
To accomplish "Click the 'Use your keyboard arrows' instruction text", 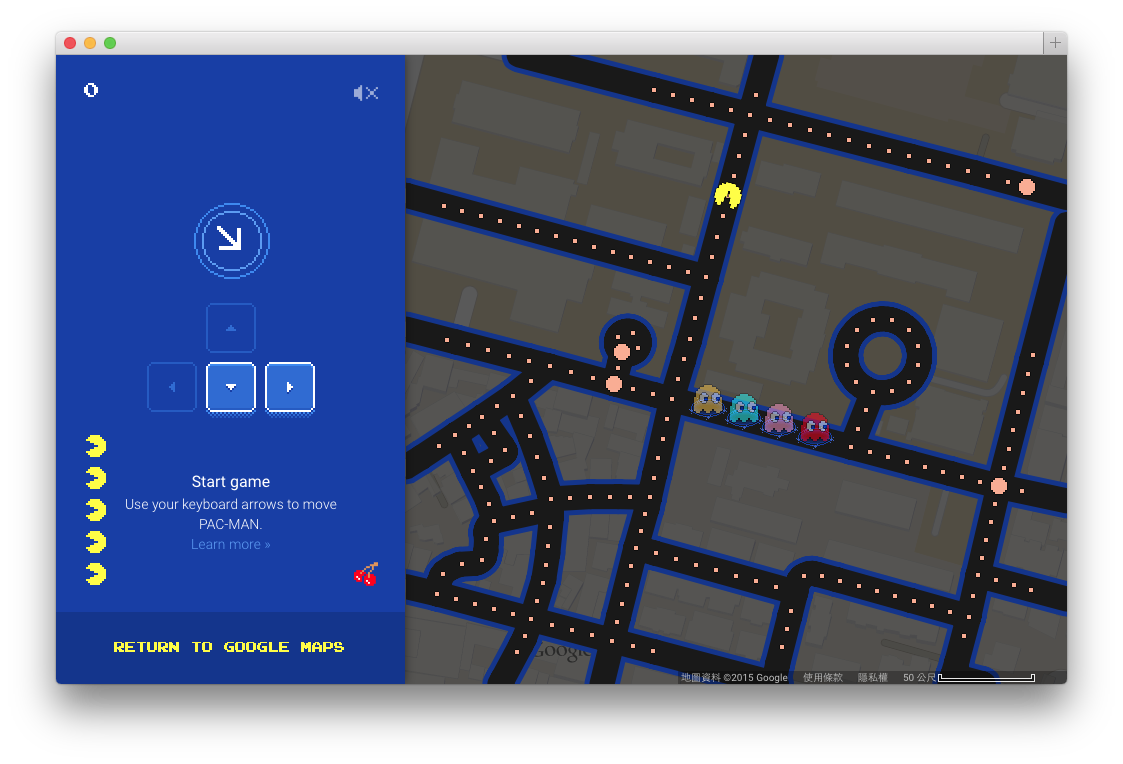I will point(231,514).
